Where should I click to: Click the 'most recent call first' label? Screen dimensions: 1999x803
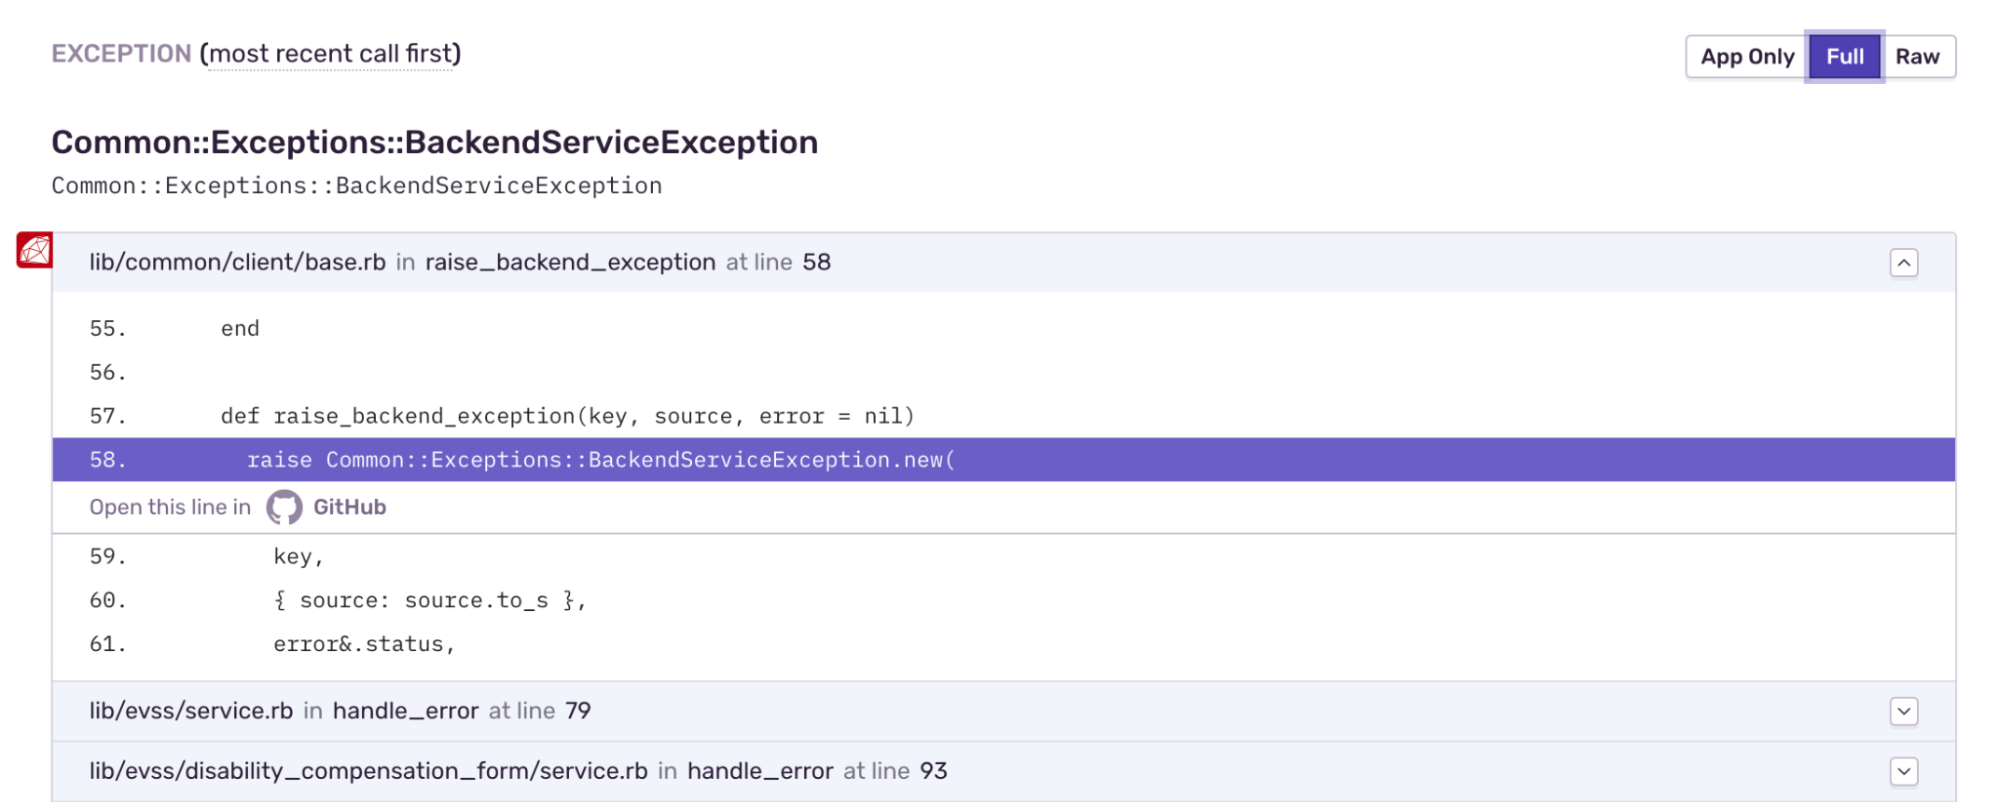coord(330,54)
